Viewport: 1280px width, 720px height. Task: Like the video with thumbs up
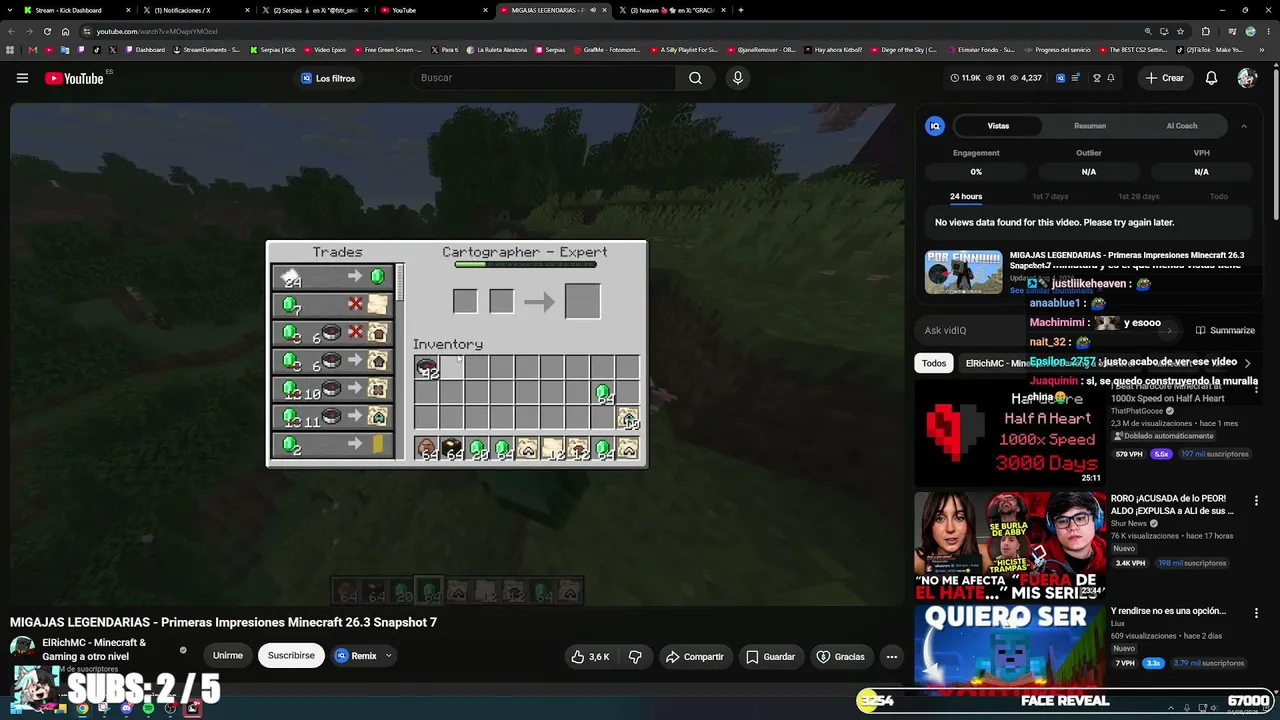(590, 657)
